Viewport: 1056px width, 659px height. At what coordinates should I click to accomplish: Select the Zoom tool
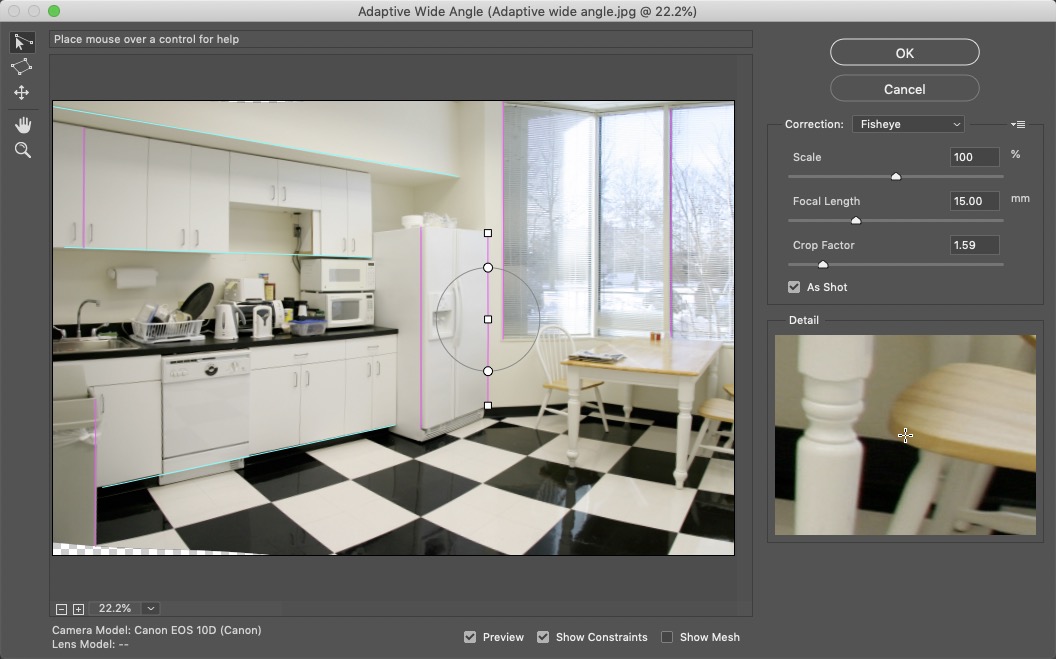22,151
